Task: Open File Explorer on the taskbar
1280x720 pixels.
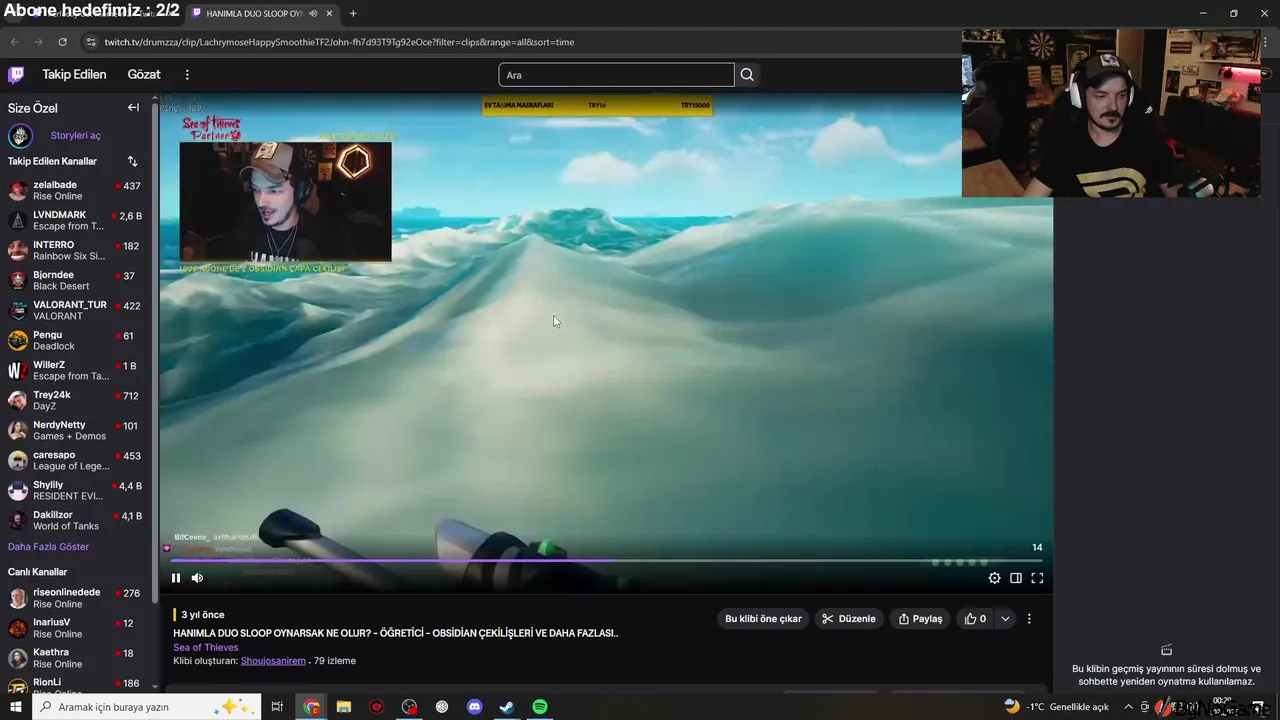Action: (x=344, y=707)
